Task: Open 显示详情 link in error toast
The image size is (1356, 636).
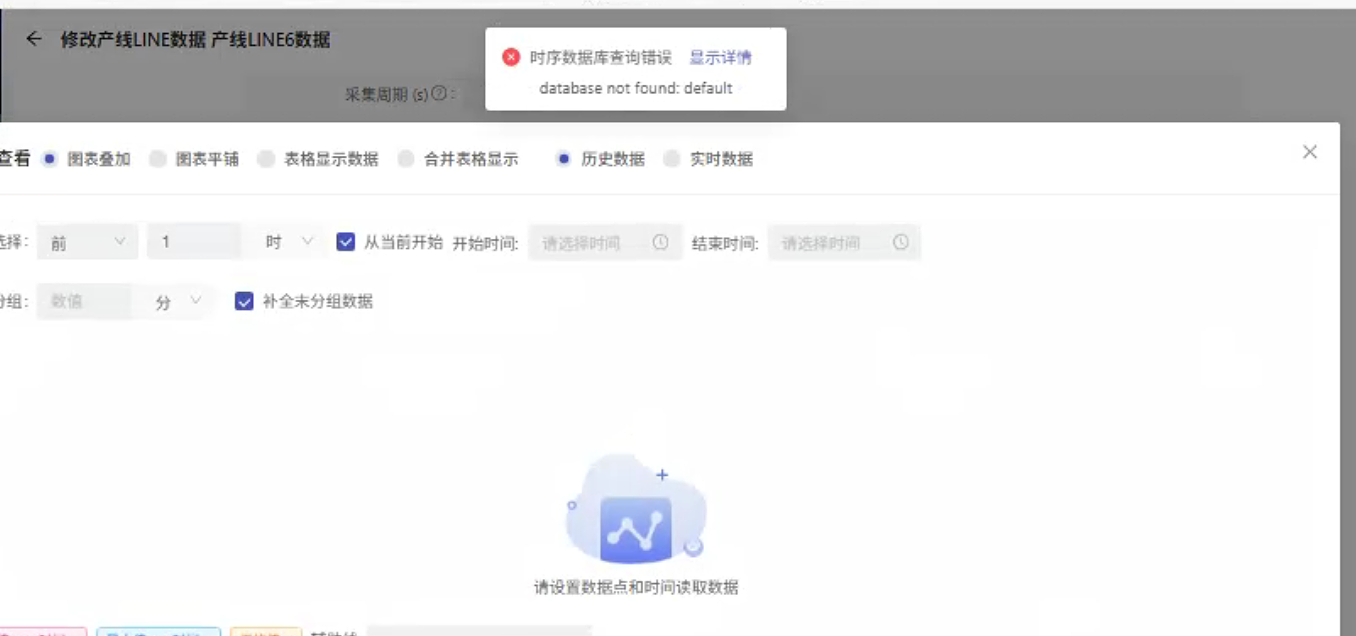Action: pyautogui.click(x=720, y=58)
